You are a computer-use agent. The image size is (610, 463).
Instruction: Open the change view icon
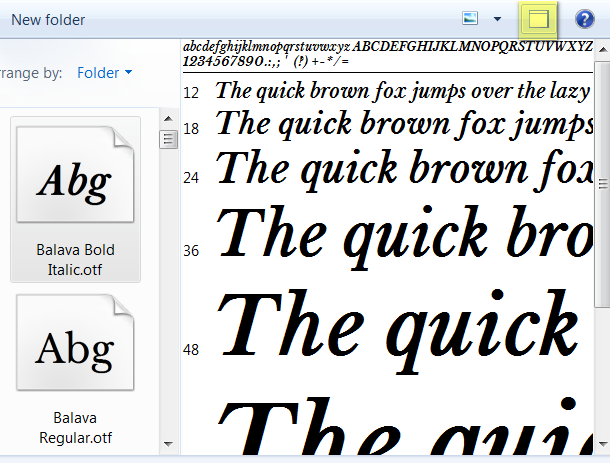pyautogui.click(x=470, y=18)
